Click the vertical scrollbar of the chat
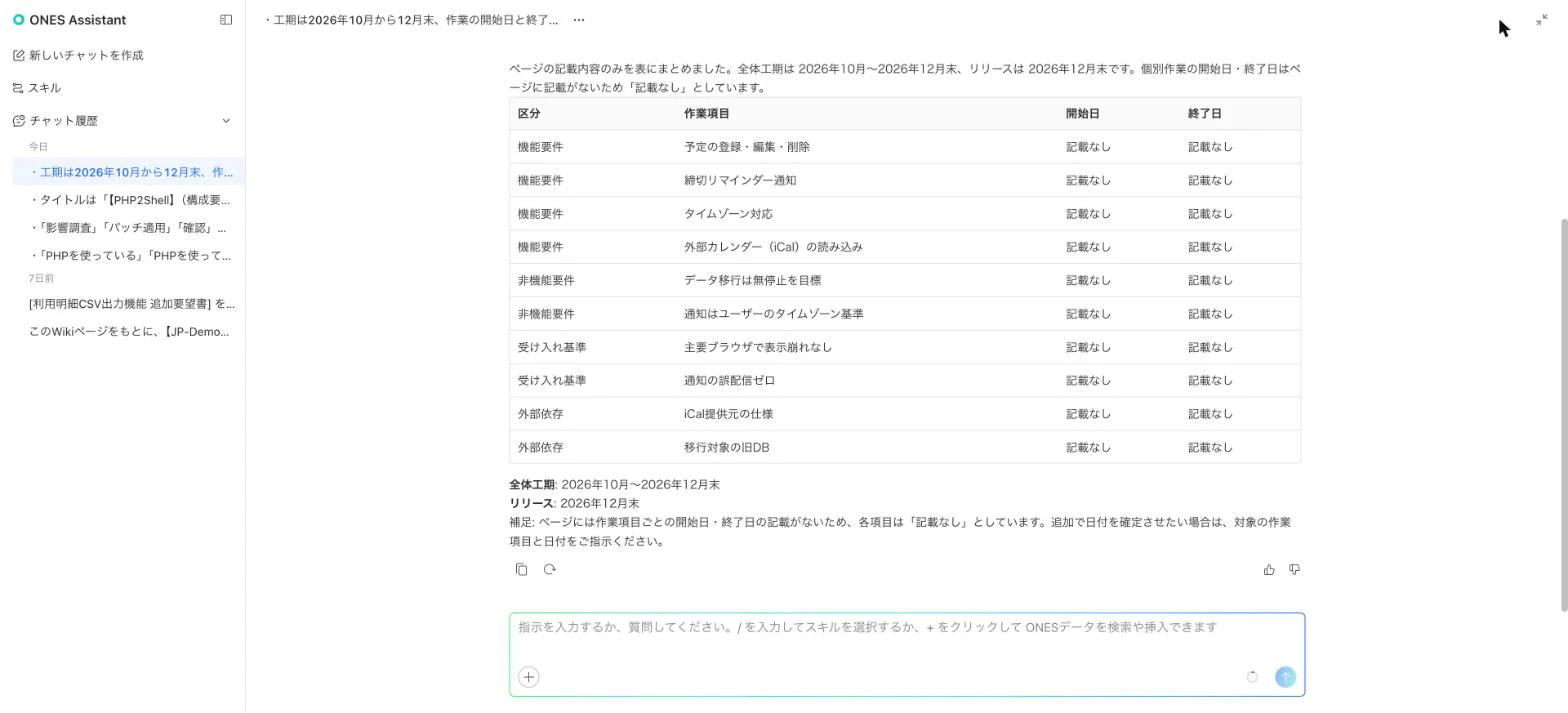The width and height of the screenshot is (1568, 713). point(1563,414)
